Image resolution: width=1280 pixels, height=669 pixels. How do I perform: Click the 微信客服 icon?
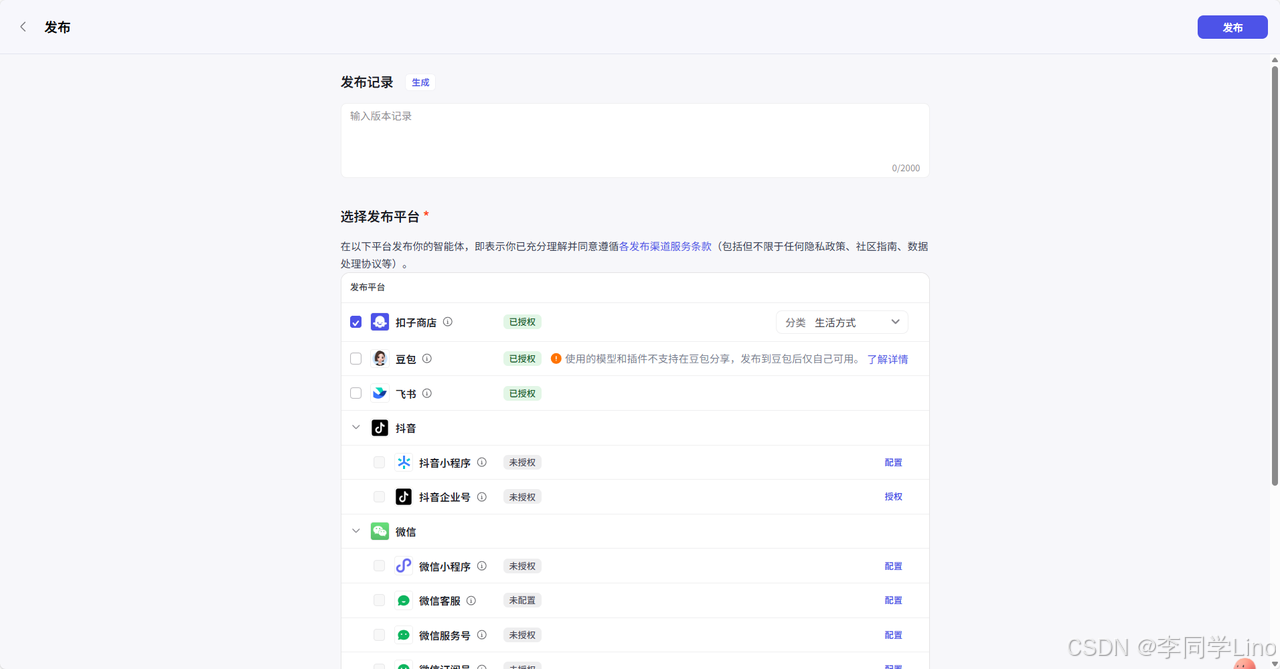[x=404, y=600]
